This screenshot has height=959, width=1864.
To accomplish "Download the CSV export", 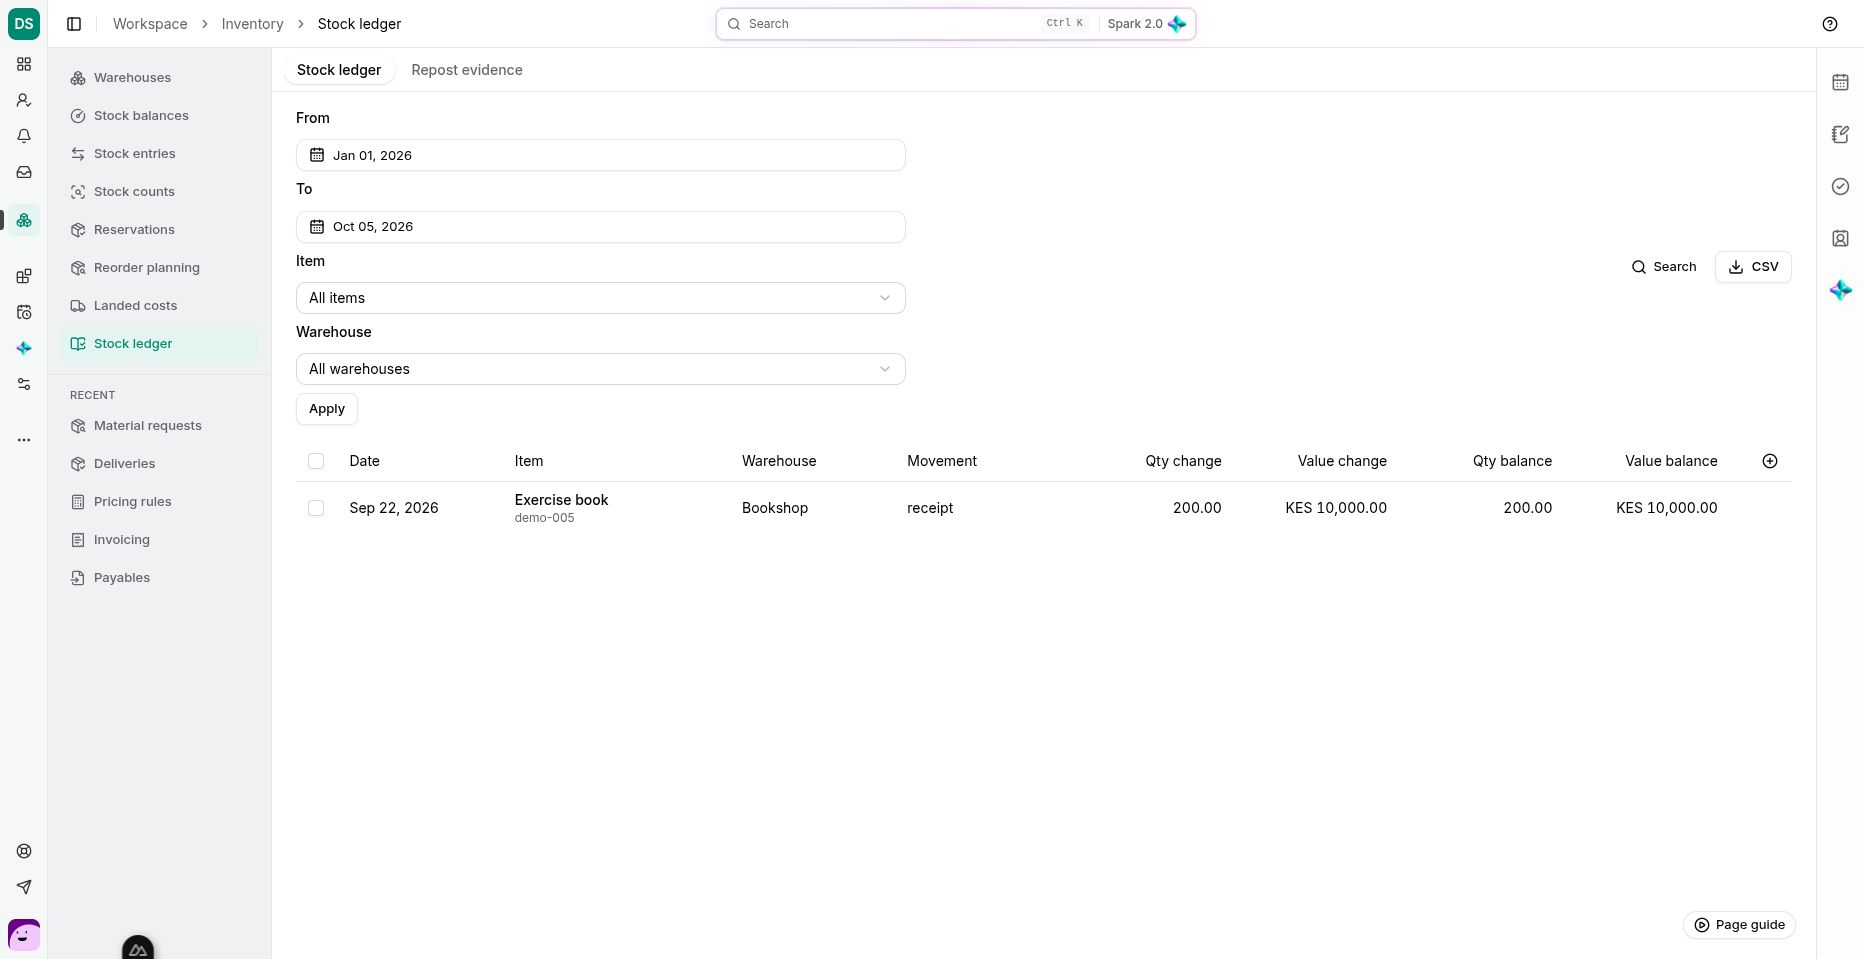I will (x=1753, y=267).
